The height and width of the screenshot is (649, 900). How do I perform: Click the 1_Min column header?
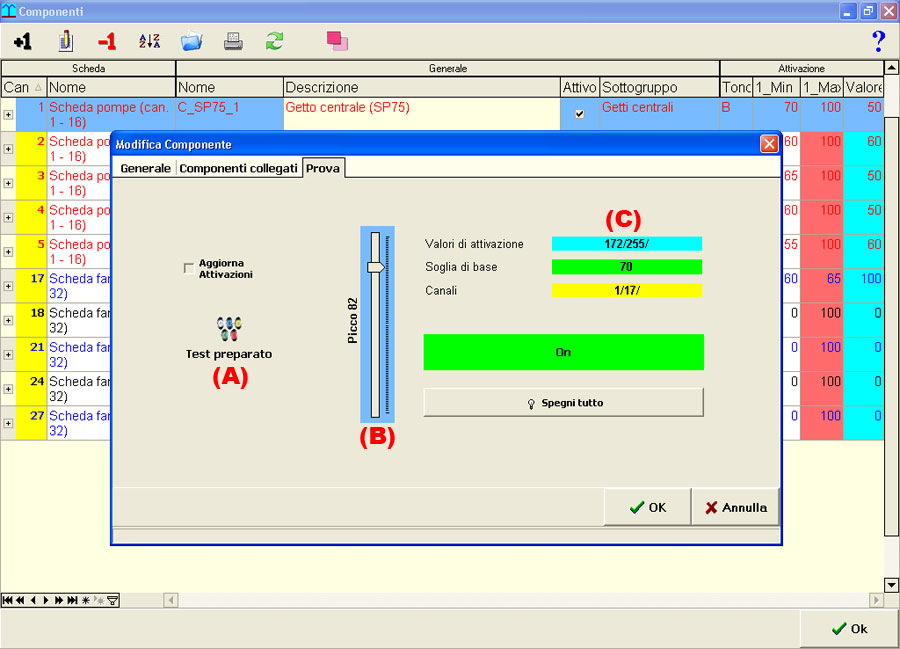point(776,87)
